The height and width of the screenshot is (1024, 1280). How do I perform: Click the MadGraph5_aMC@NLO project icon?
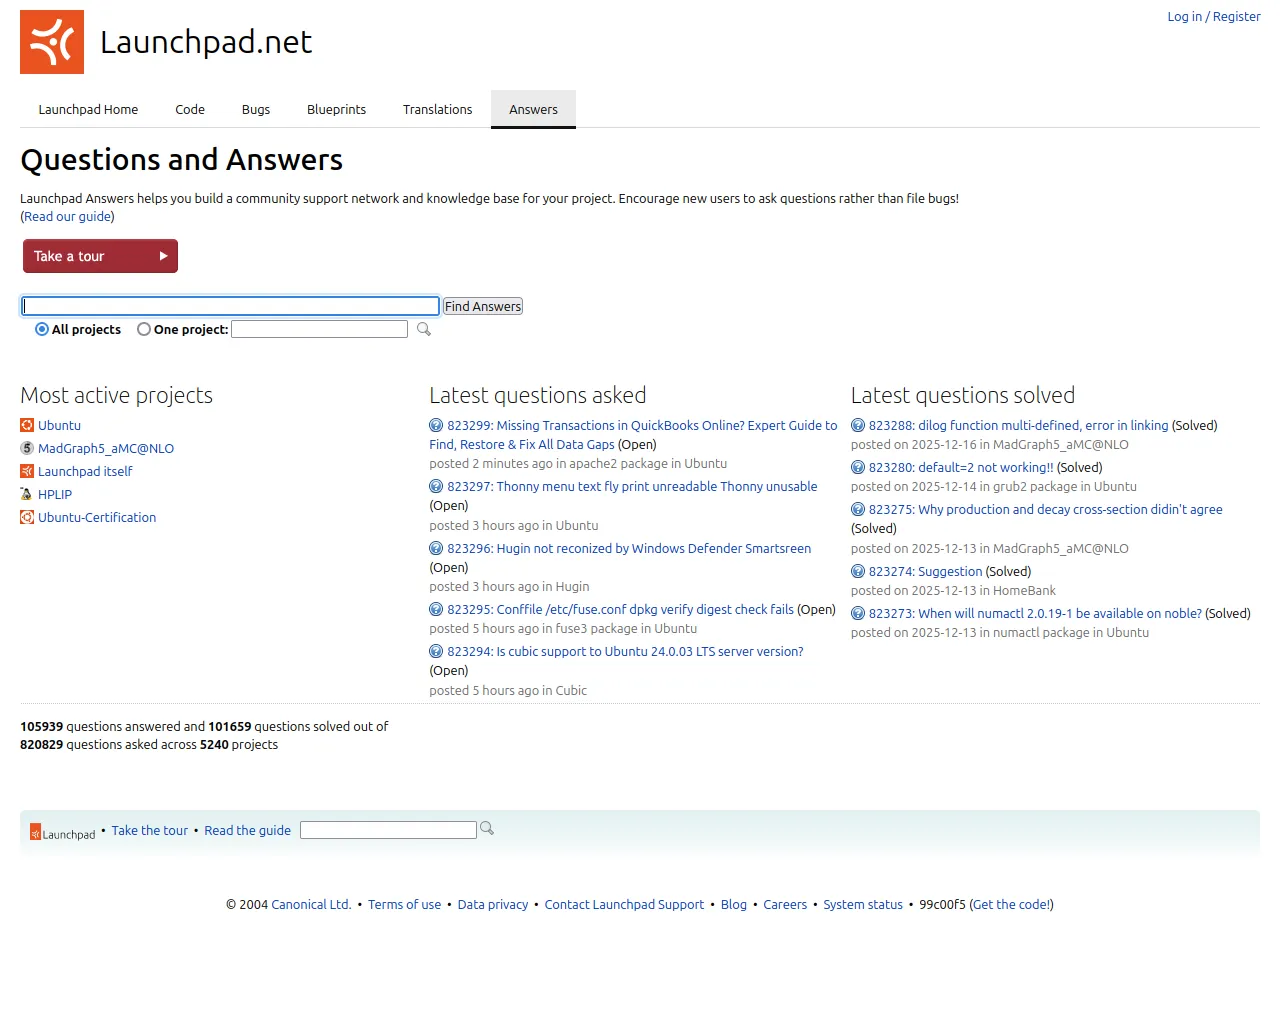[27, 448]
